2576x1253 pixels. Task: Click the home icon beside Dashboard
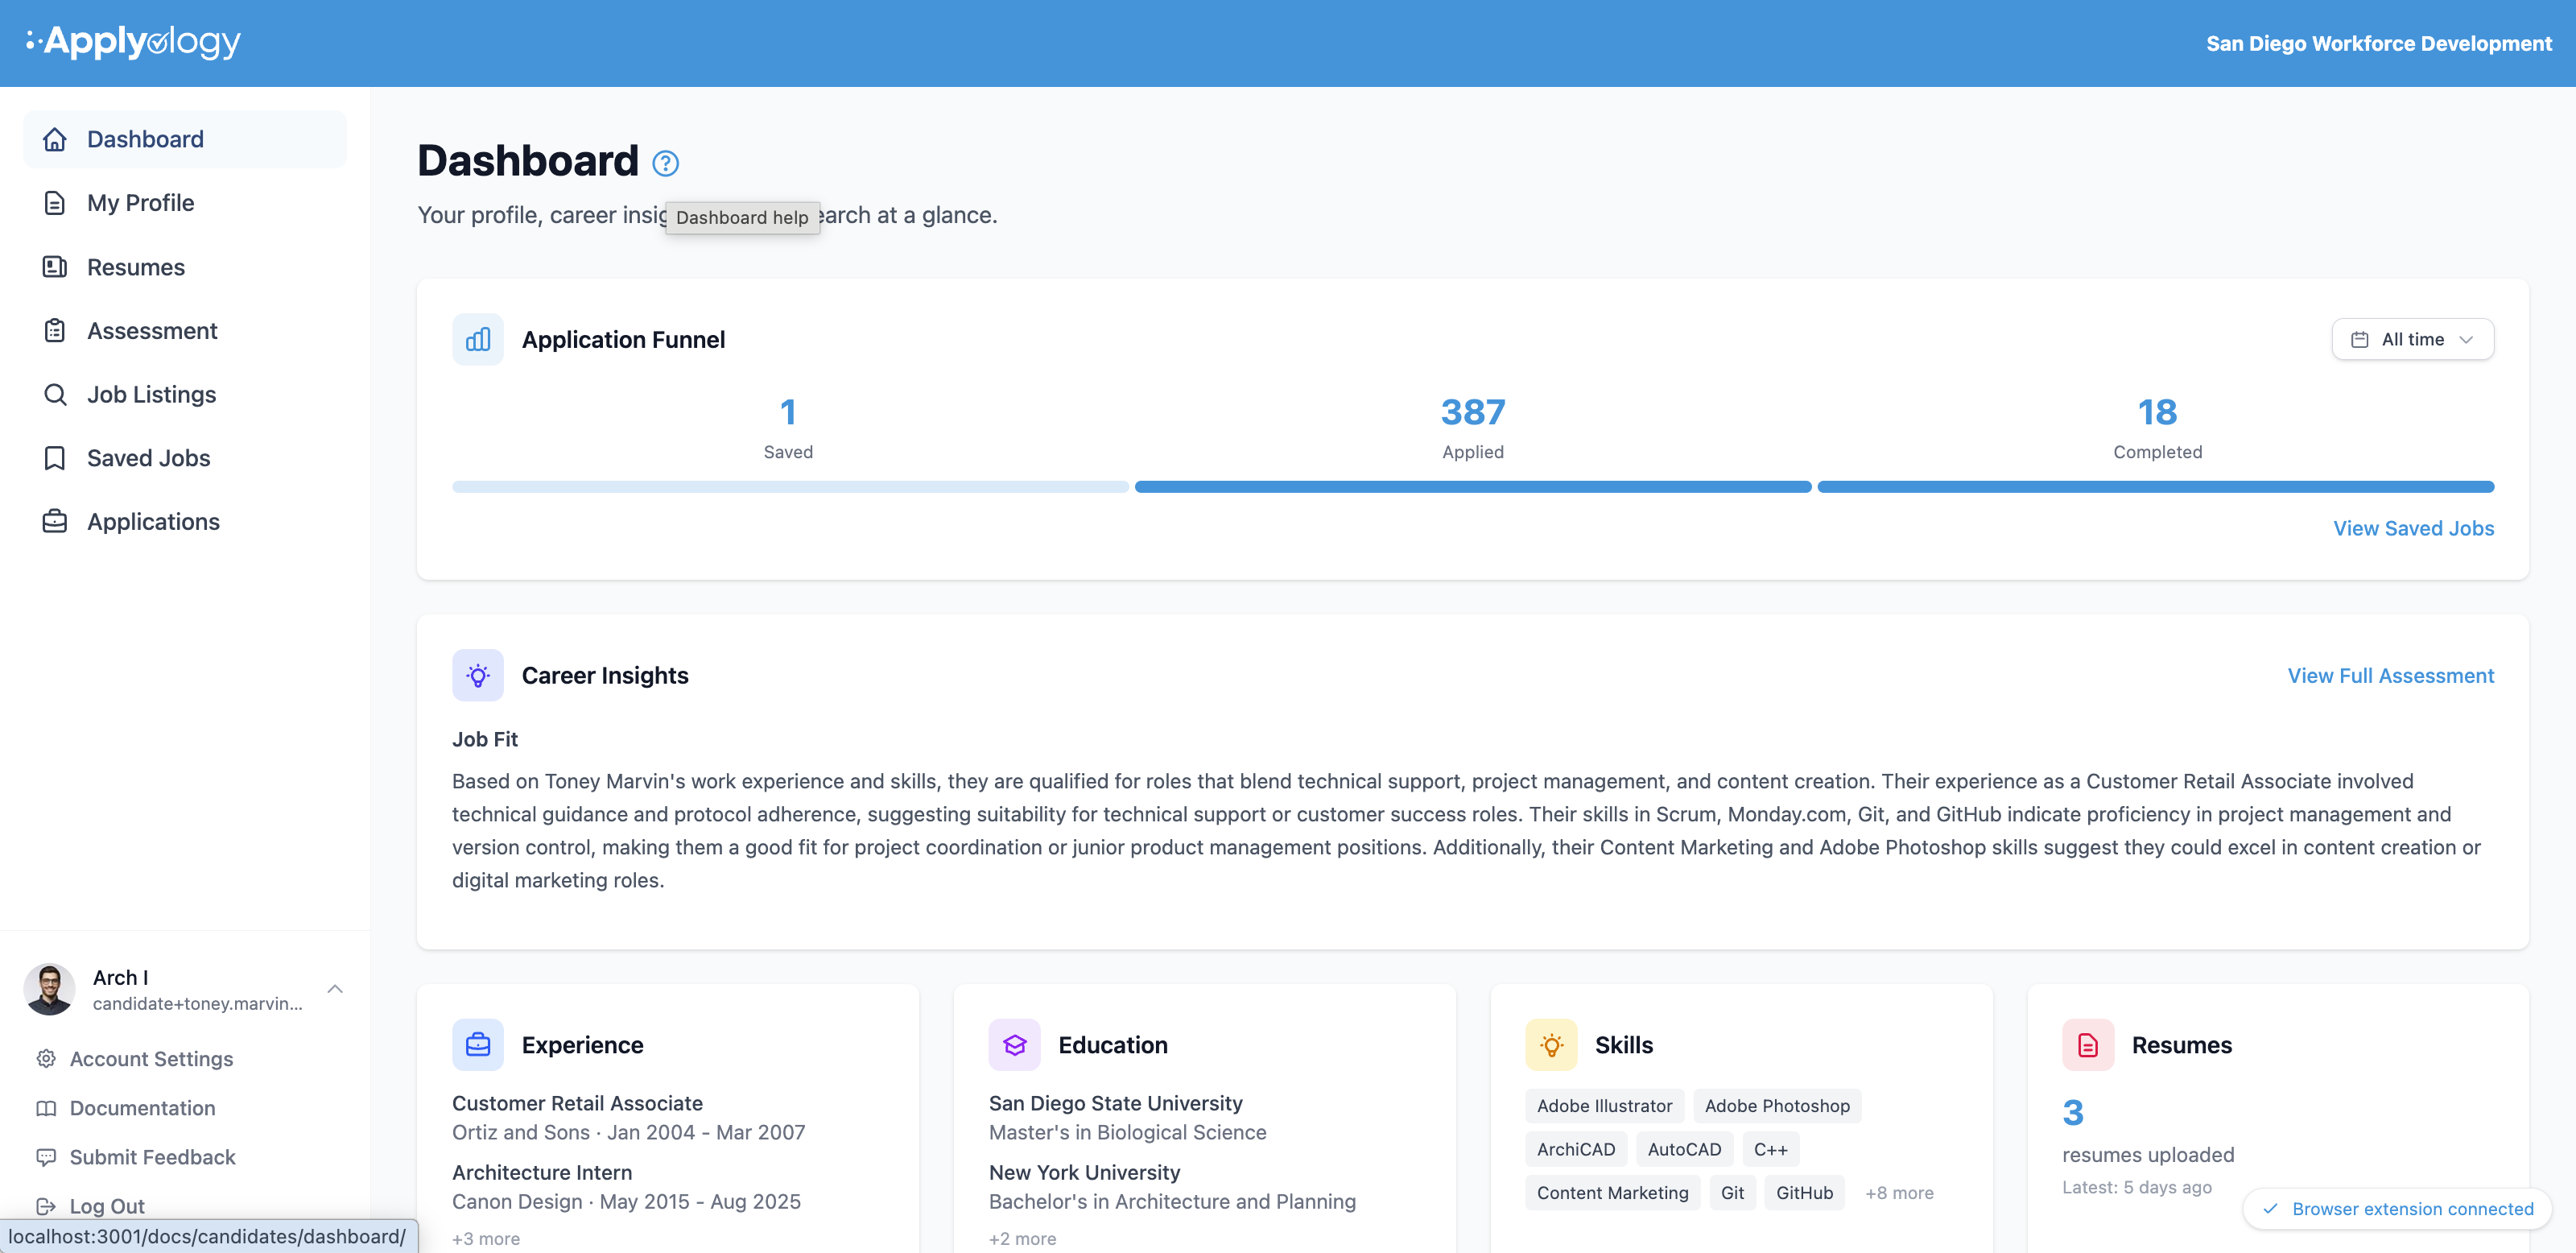[x=55, y=139]
